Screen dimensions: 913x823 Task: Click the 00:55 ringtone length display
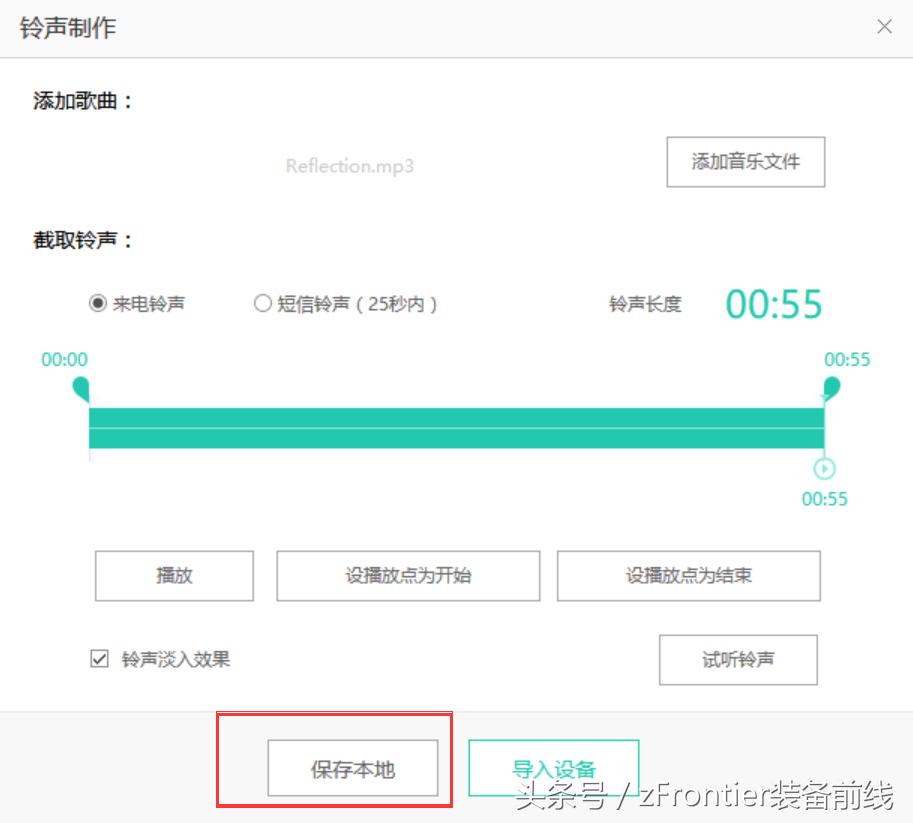click(773, 303)
